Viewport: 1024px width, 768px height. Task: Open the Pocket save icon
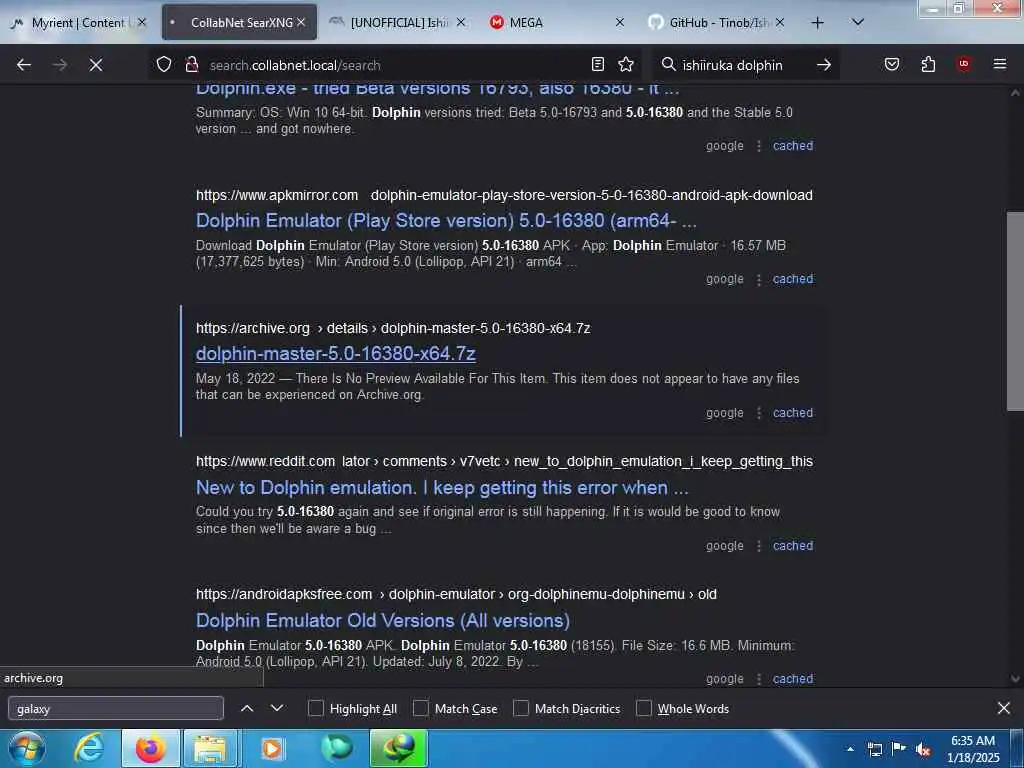pyautogui.click(x=892, y=64)
